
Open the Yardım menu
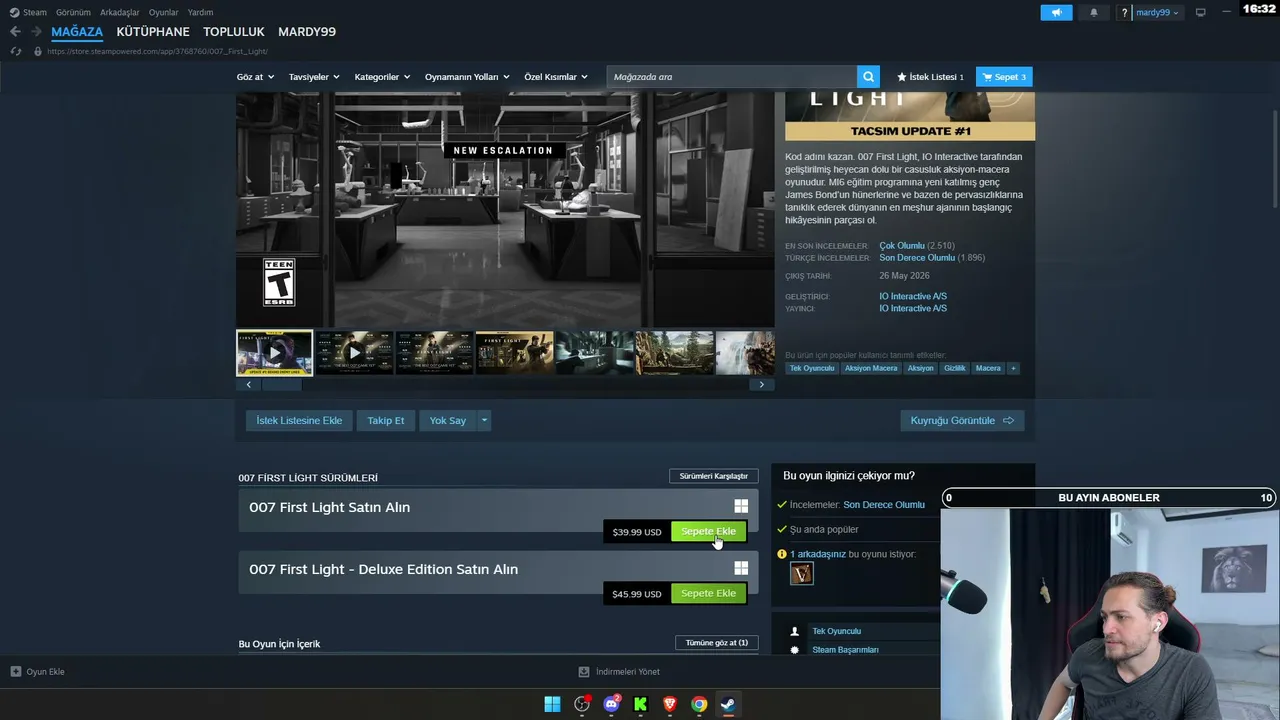[x=200, y=13]
